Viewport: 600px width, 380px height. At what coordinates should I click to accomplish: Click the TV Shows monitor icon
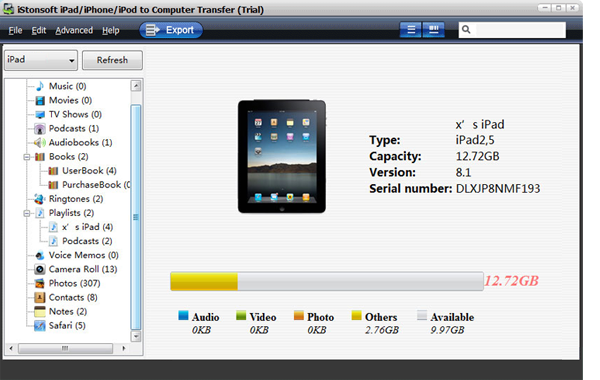point(40,114)
